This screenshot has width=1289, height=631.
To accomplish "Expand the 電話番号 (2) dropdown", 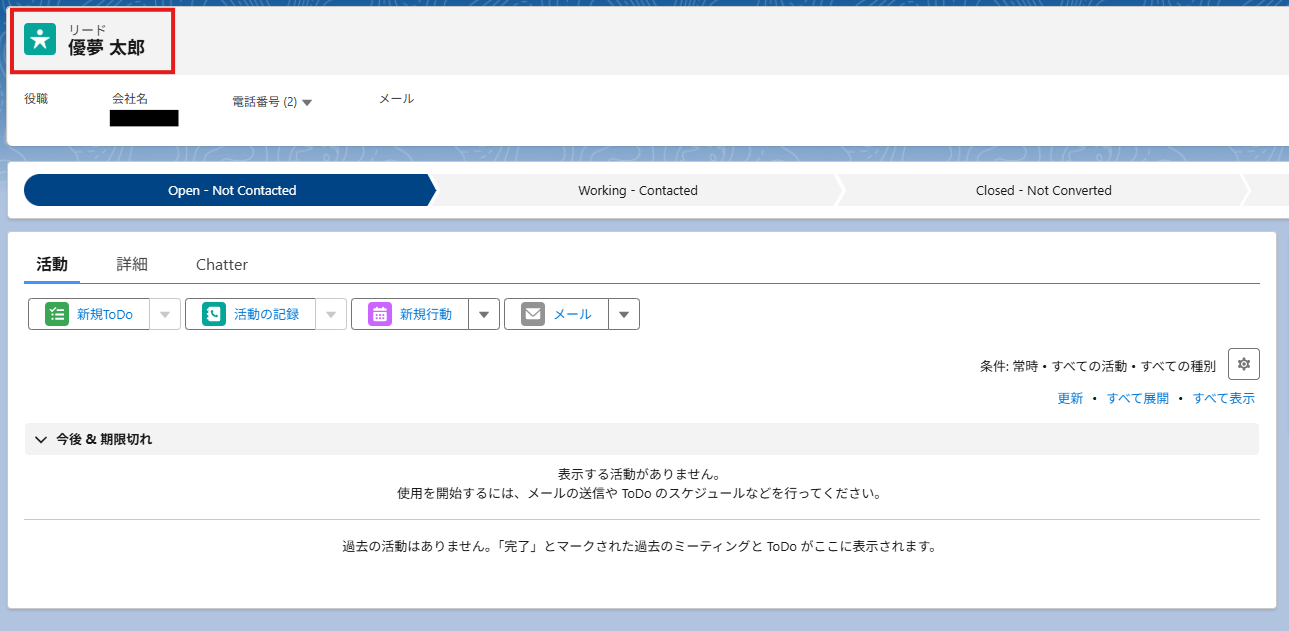I will click(307, 101).
